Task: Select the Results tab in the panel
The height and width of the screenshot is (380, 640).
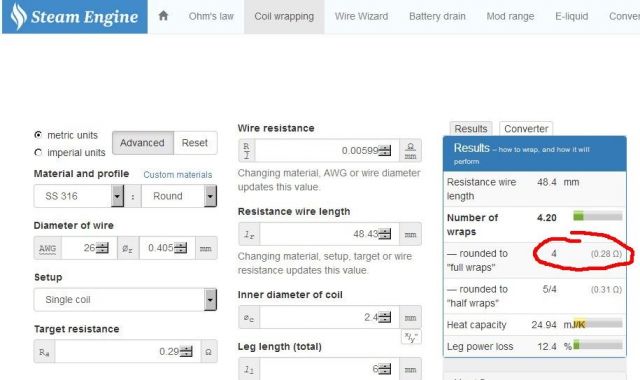Action: coord(471,129)
